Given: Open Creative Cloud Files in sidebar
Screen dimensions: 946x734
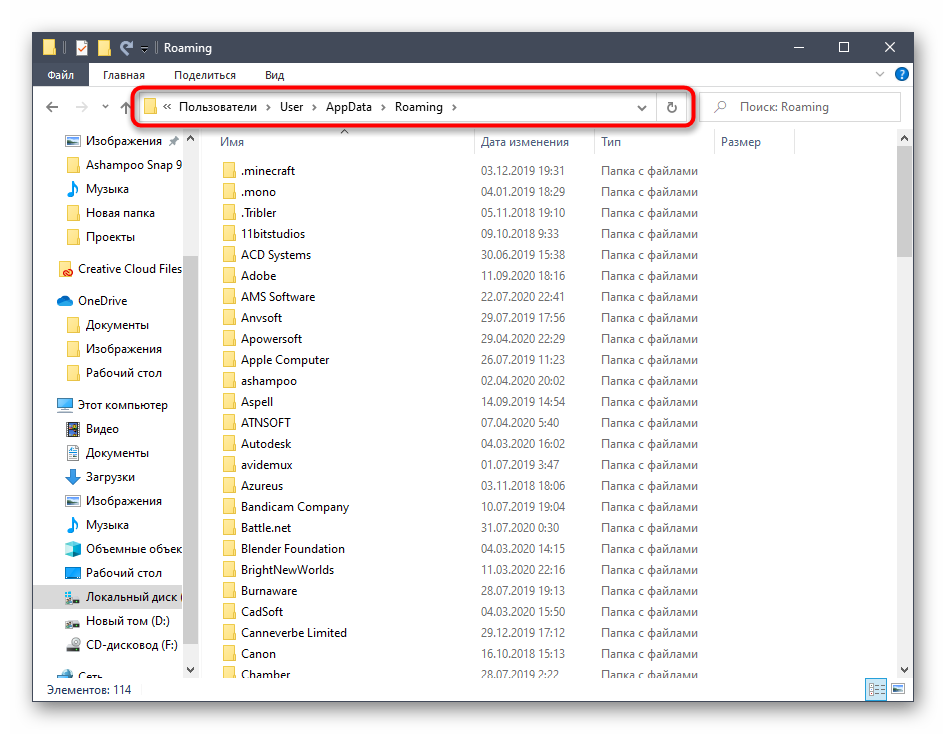Looking at the screenshot, I should click(129, 269).
